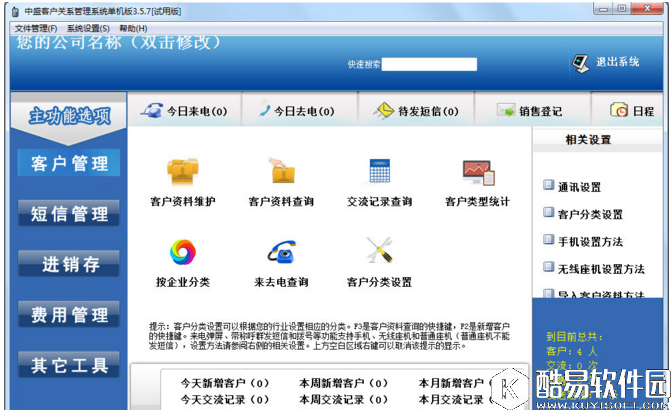Click the 客户资料查询 label text
This screenshot has width=671, height=410.
click(x=282, y=201)
